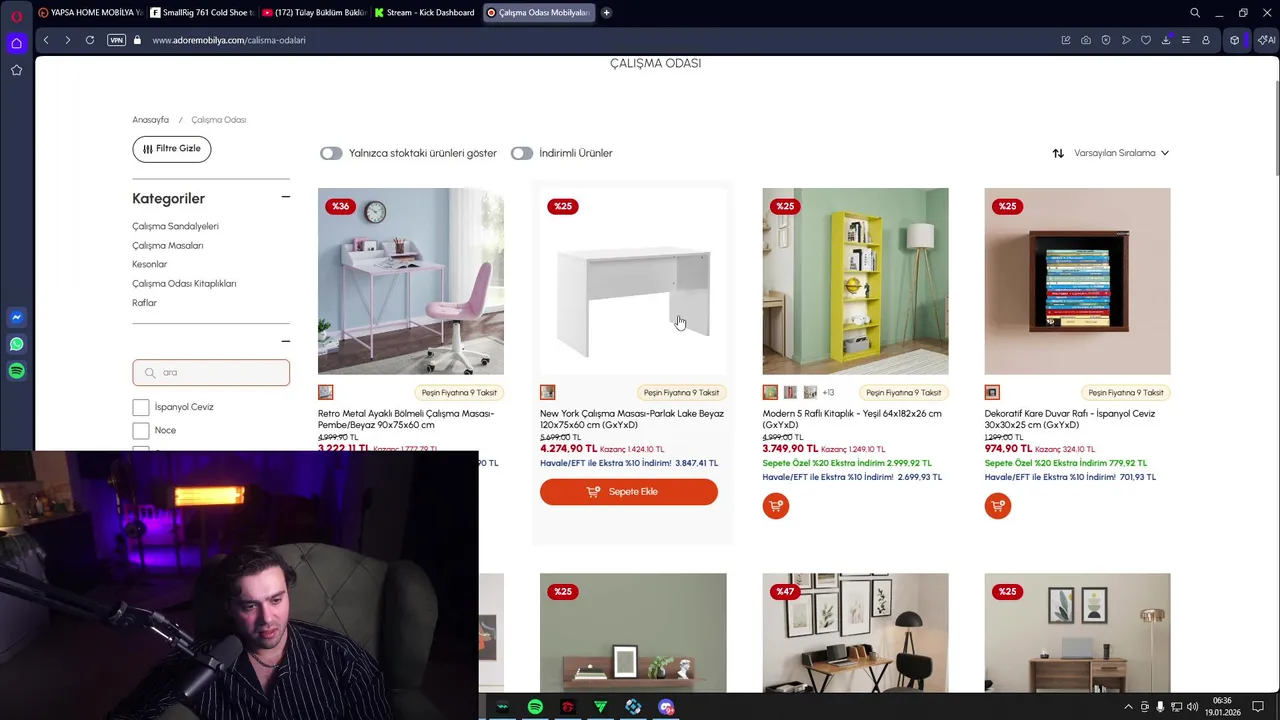Image resolution: width=1280 pixels, height=720 pixels.
Task: Reload the page with the refresh icon
Action: pyautogui.click(x=90, y=40)
